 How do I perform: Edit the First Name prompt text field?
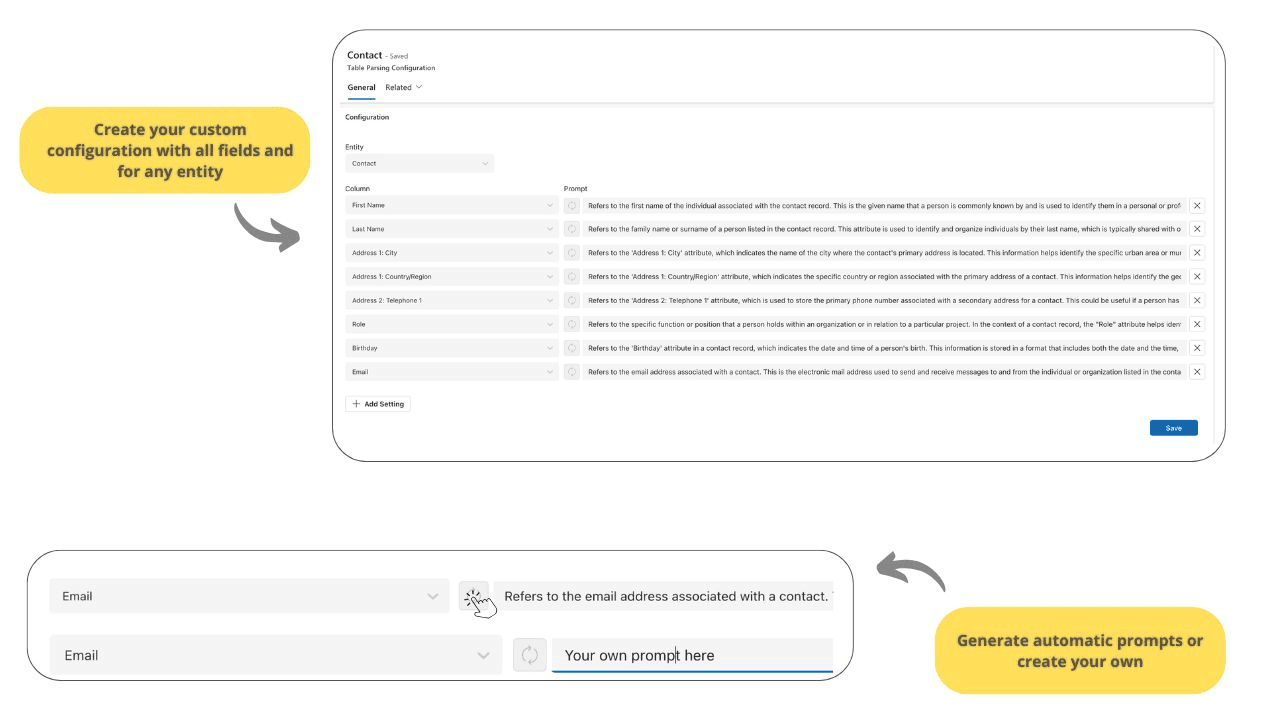click(x=885, y=205)
